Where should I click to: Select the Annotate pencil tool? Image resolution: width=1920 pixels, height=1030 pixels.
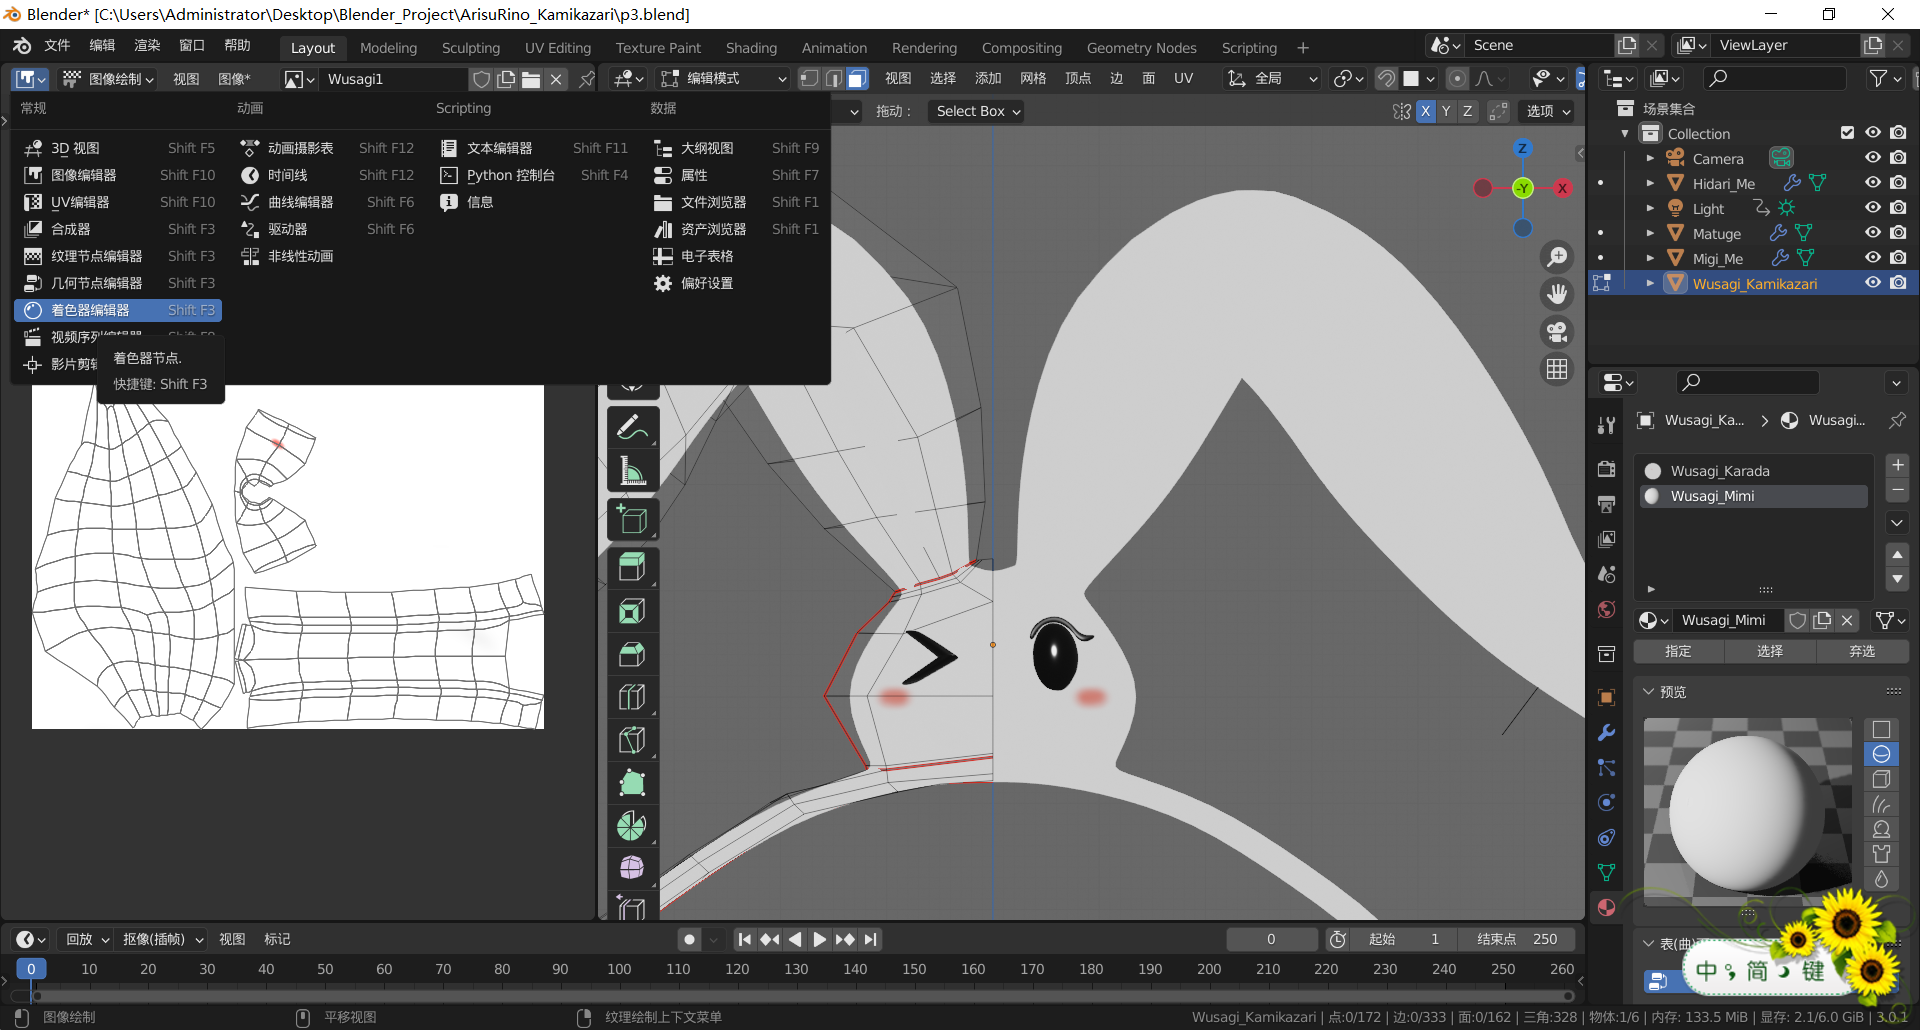(632, 428)
